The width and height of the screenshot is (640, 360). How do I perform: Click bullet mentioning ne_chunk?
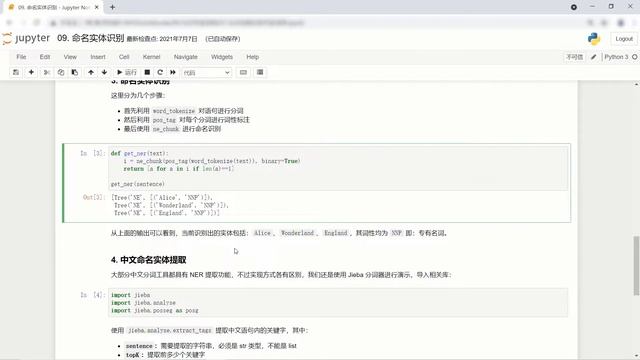tap(172, 129)
